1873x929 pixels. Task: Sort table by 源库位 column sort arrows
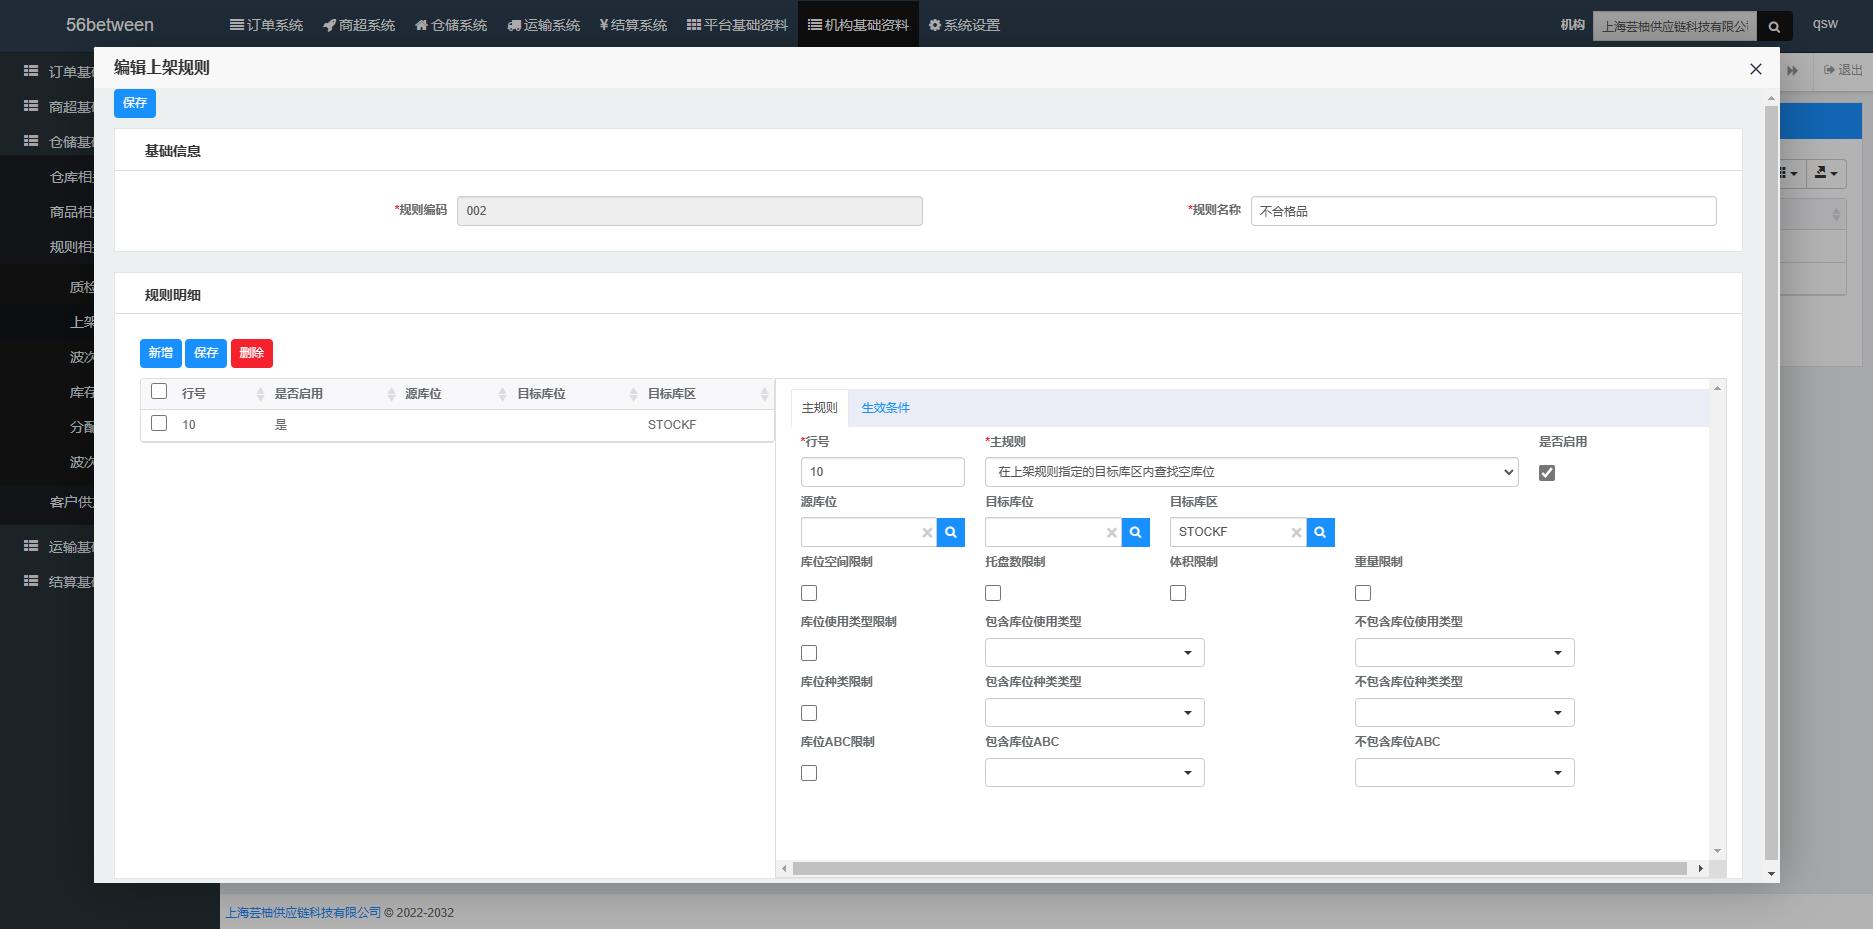pos(502,395)
